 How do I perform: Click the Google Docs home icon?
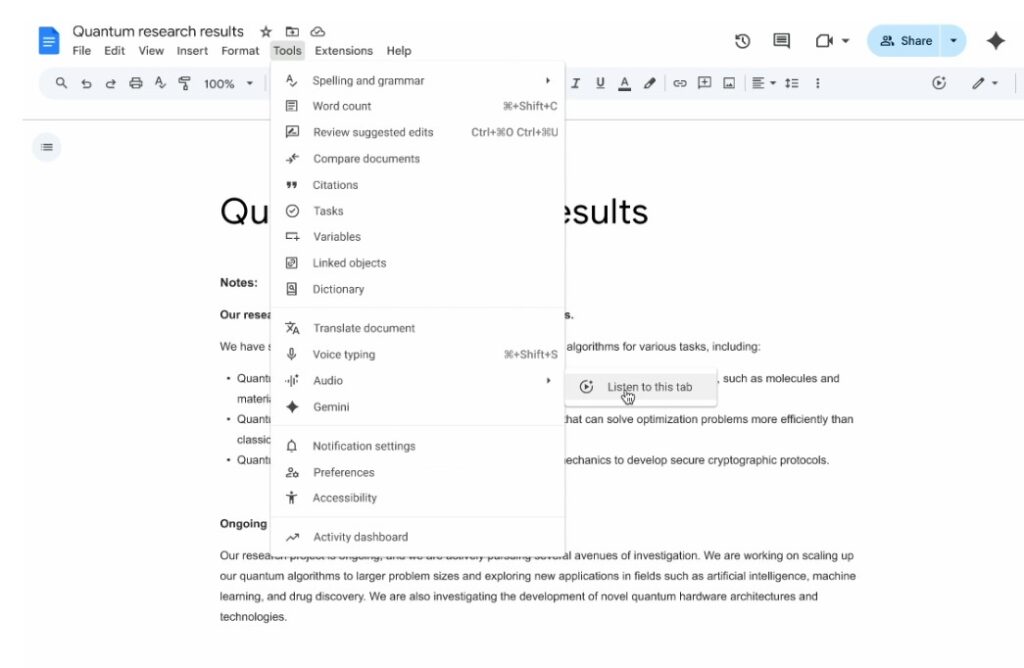coord(48,40)
